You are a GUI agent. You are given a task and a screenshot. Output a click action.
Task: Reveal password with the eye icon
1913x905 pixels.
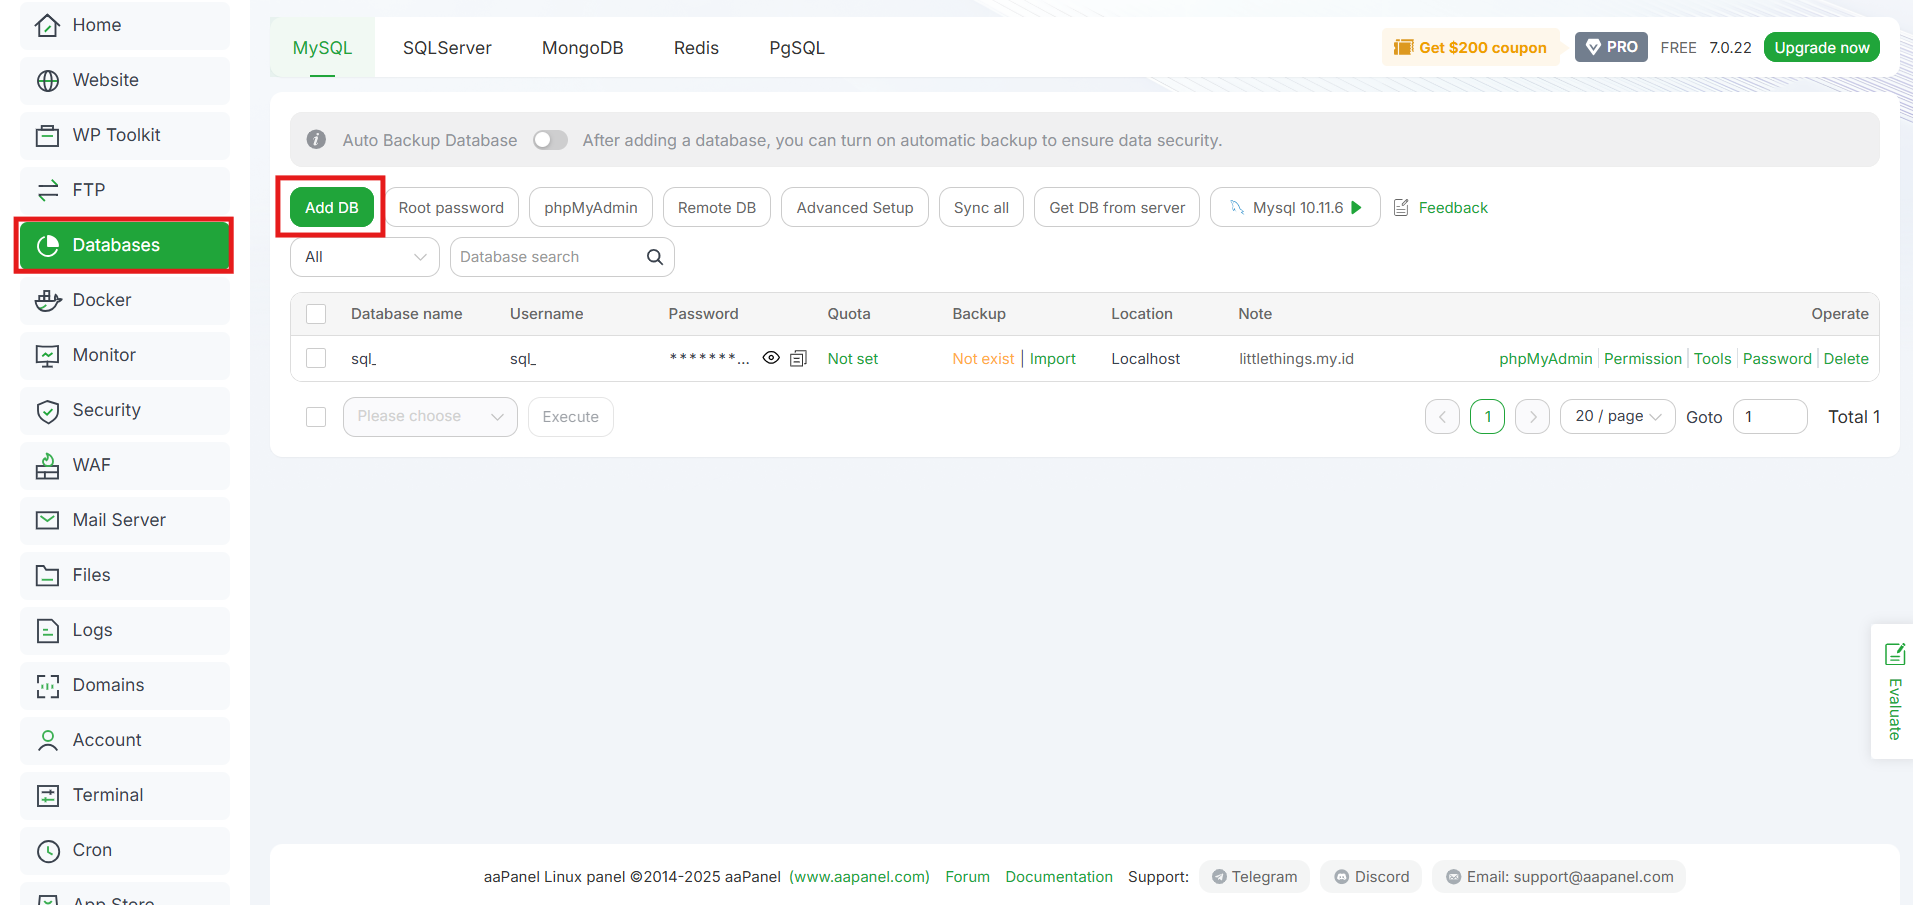click(x=771, y=358)
